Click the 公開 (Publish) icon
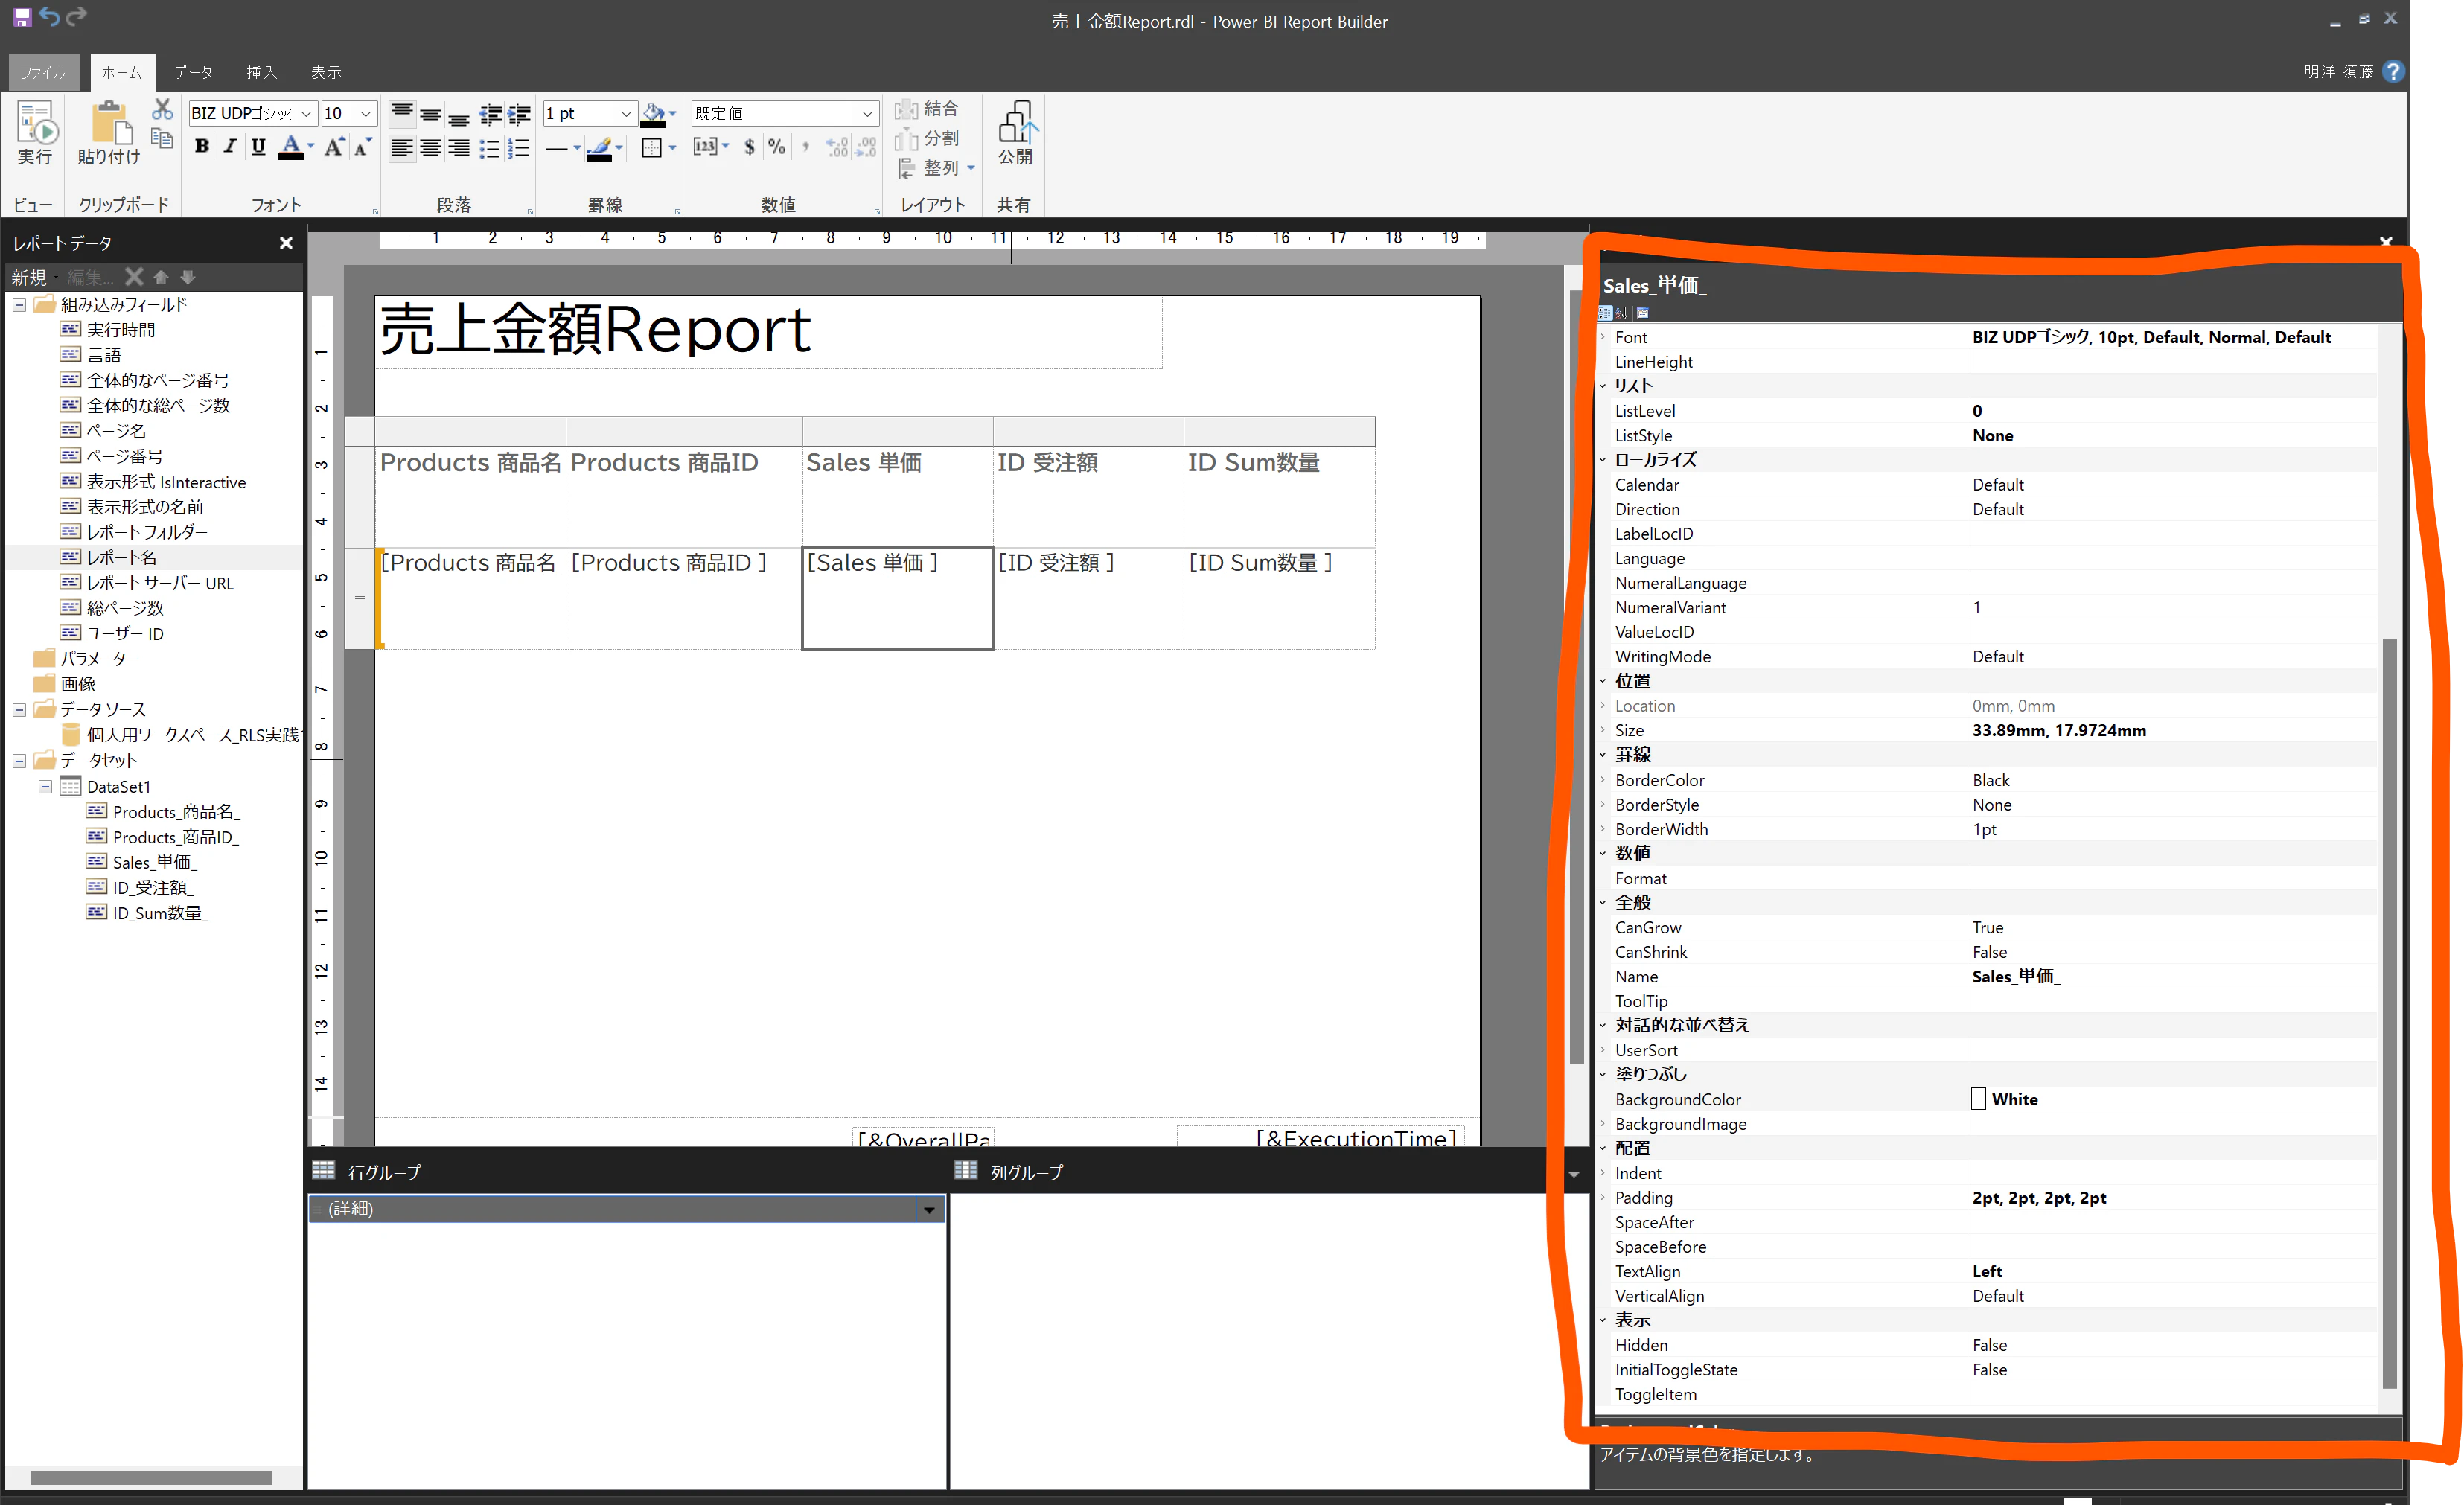This screenshot has width=2464, height=1505. coord(1015,132)
